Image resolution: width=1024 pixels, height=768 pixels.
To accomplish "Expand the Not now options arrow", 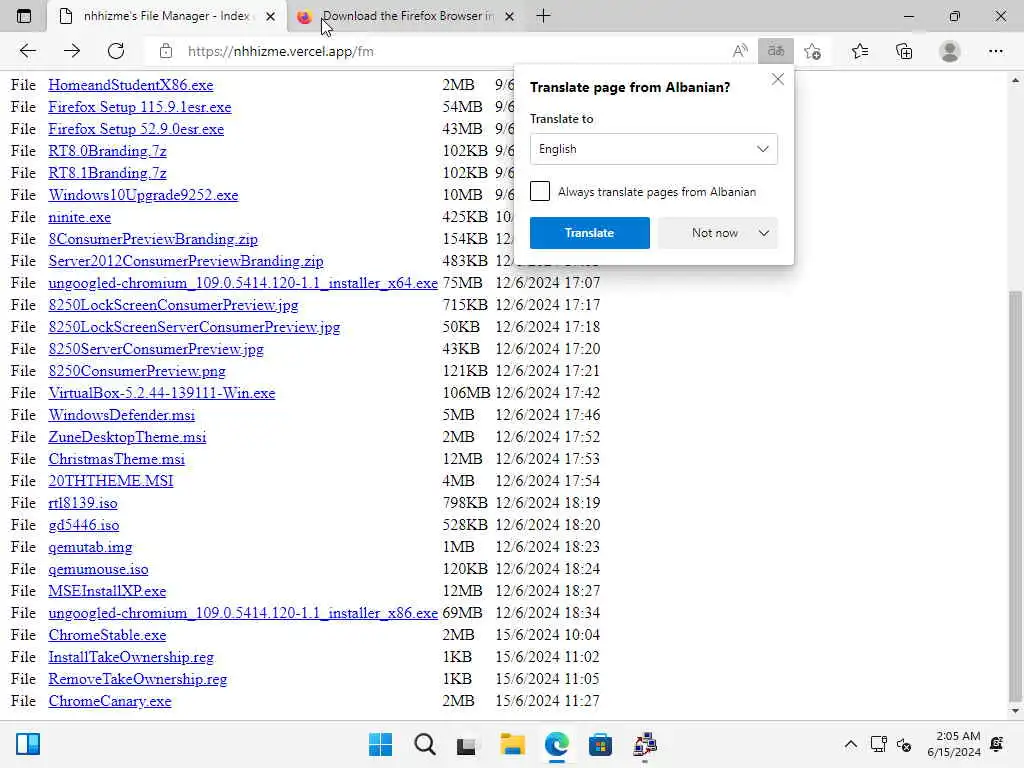I will tap(763, 233).
